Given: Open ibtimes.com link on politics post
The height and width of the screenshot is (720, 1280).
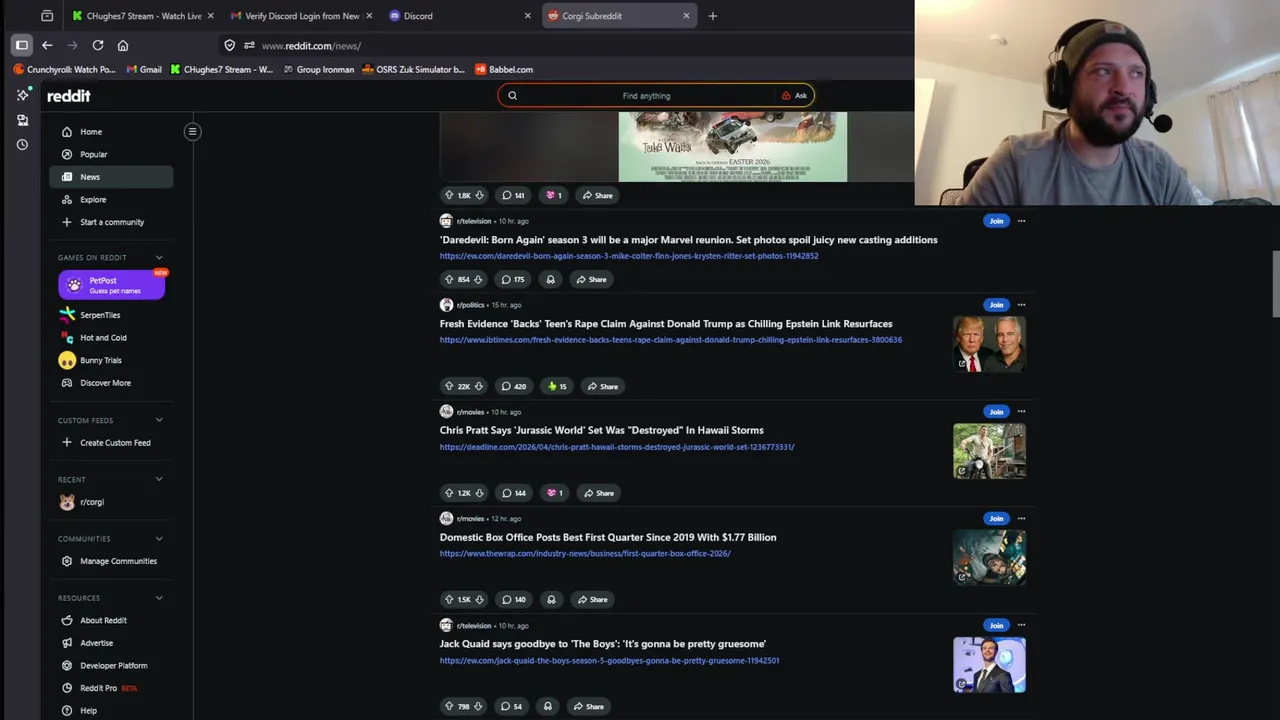Looking at the screenshot, I should 671,340.
